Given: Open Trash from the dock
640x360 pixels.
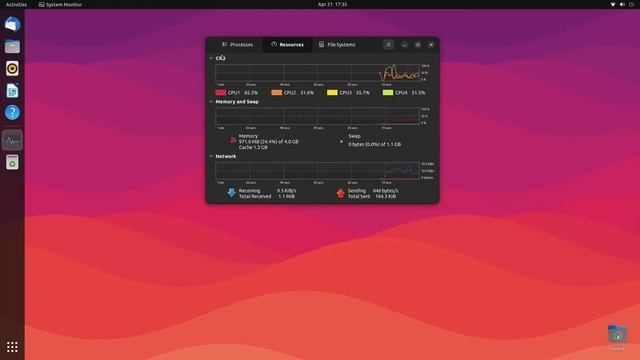Looking at the screenshot, I should point(12,162).
